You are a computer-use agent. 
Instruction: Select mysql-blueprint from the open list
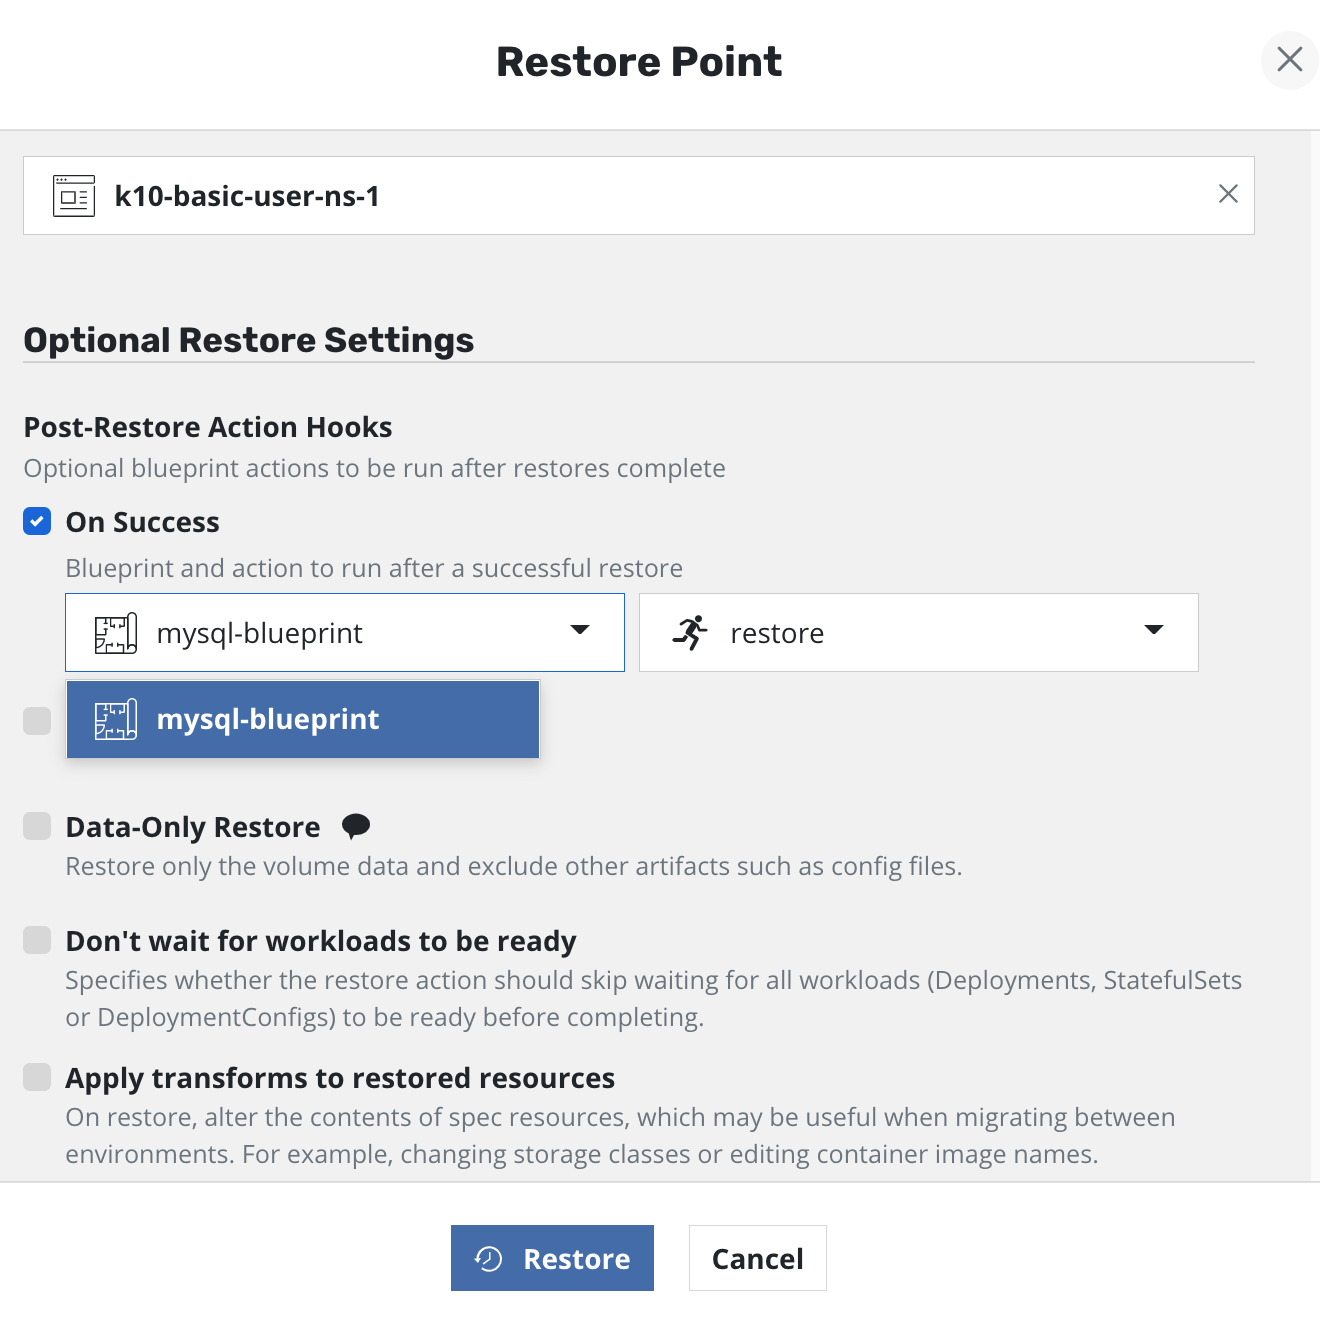pos(300,720)
